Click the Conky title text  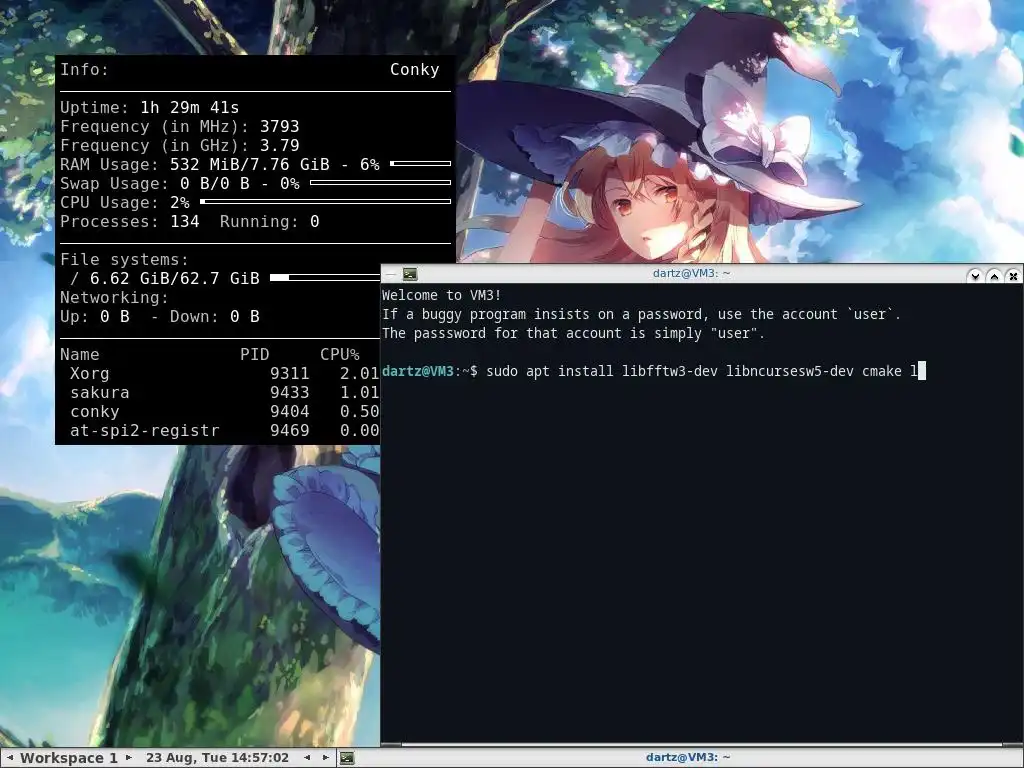click(415, 70)
